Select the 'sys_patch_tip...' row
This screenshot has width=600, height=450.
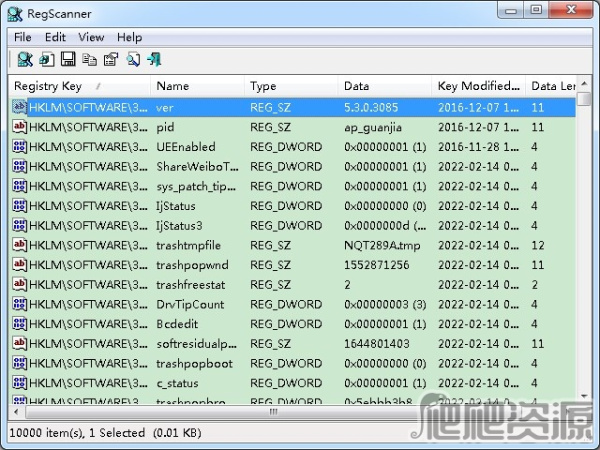293,186
